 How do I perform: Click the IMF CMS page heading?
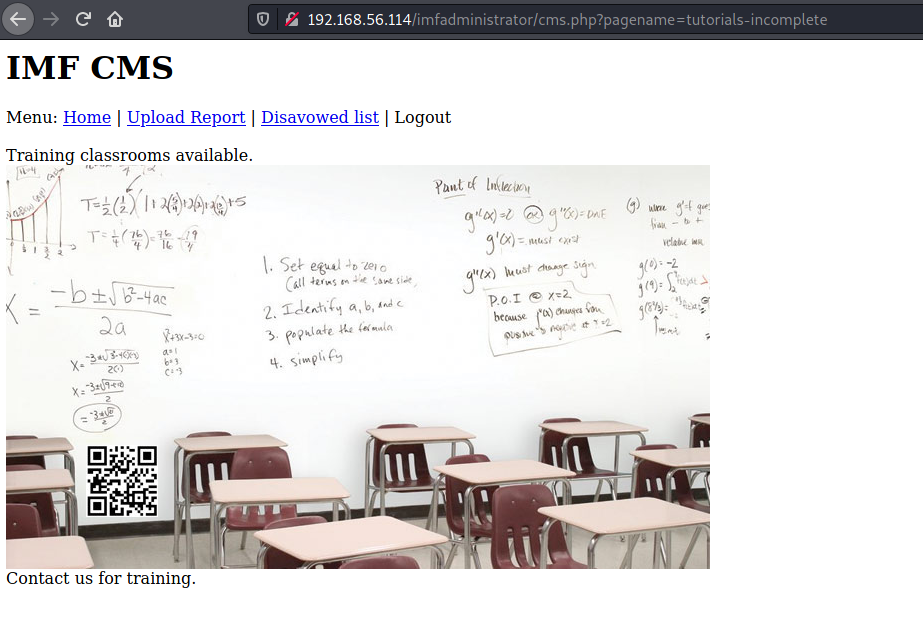click(90, 68)
